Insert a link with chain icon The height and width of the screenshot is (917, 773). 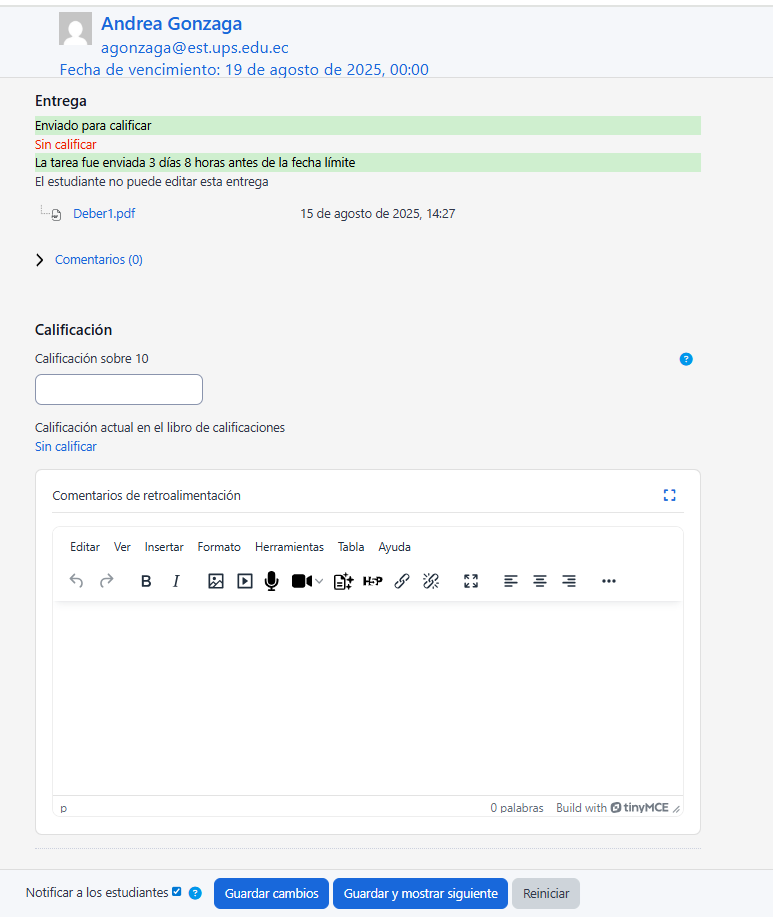(402, 581)
